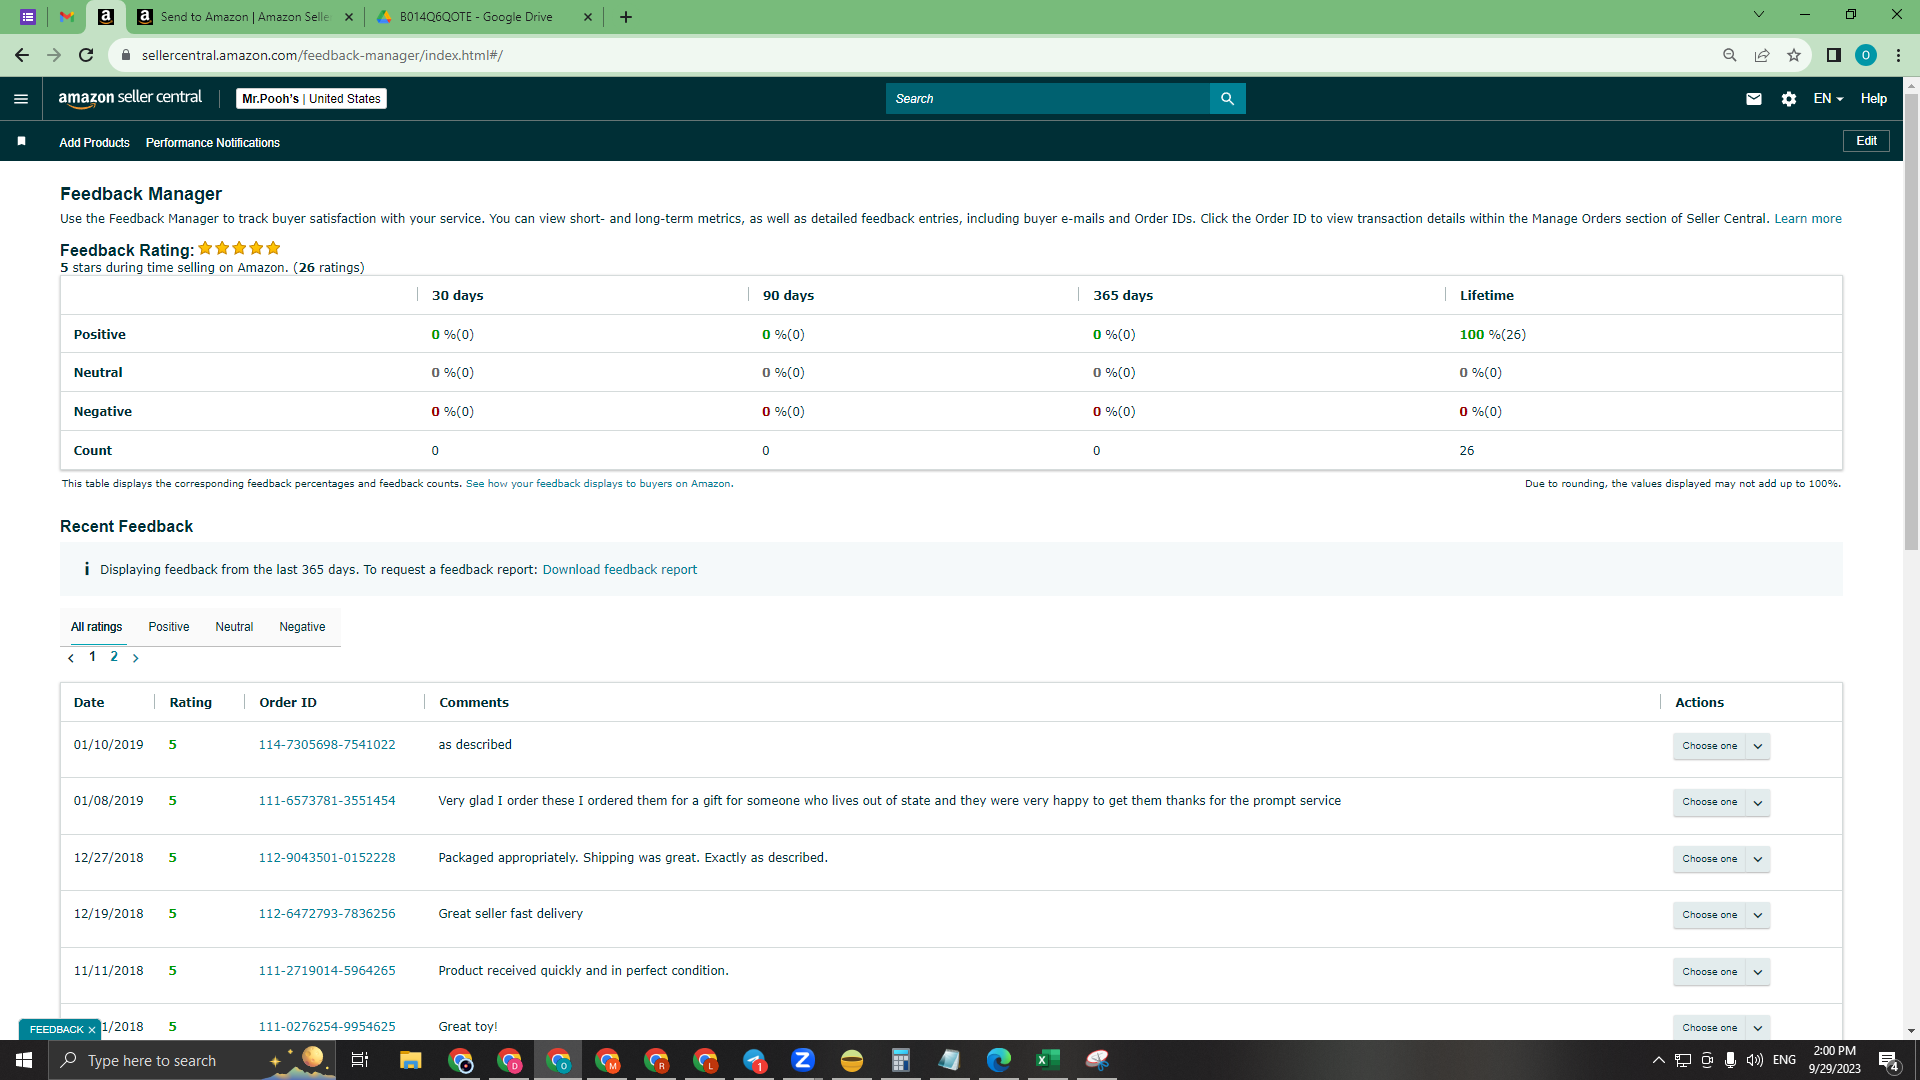Open the Chrome three-dot menu
The image size is (1920, 1080).
point(1898,55)
